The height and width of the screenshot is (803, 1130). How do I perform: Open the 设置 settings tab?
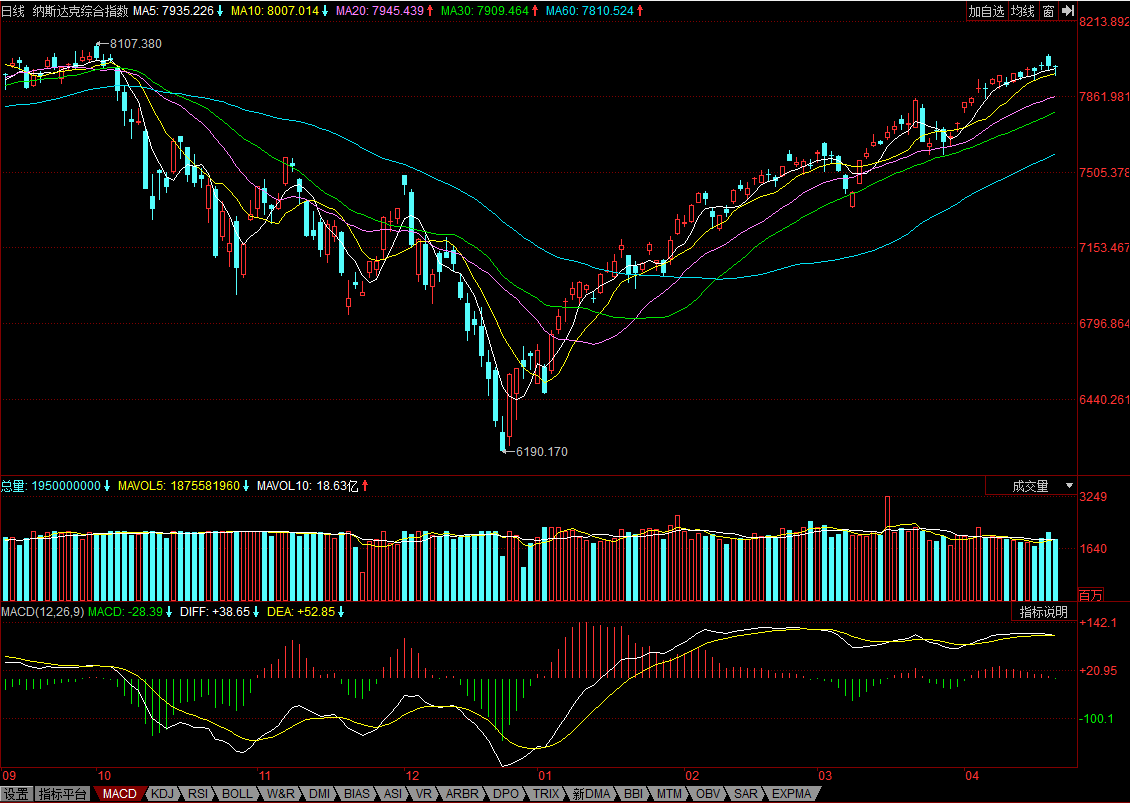point(16,794)
